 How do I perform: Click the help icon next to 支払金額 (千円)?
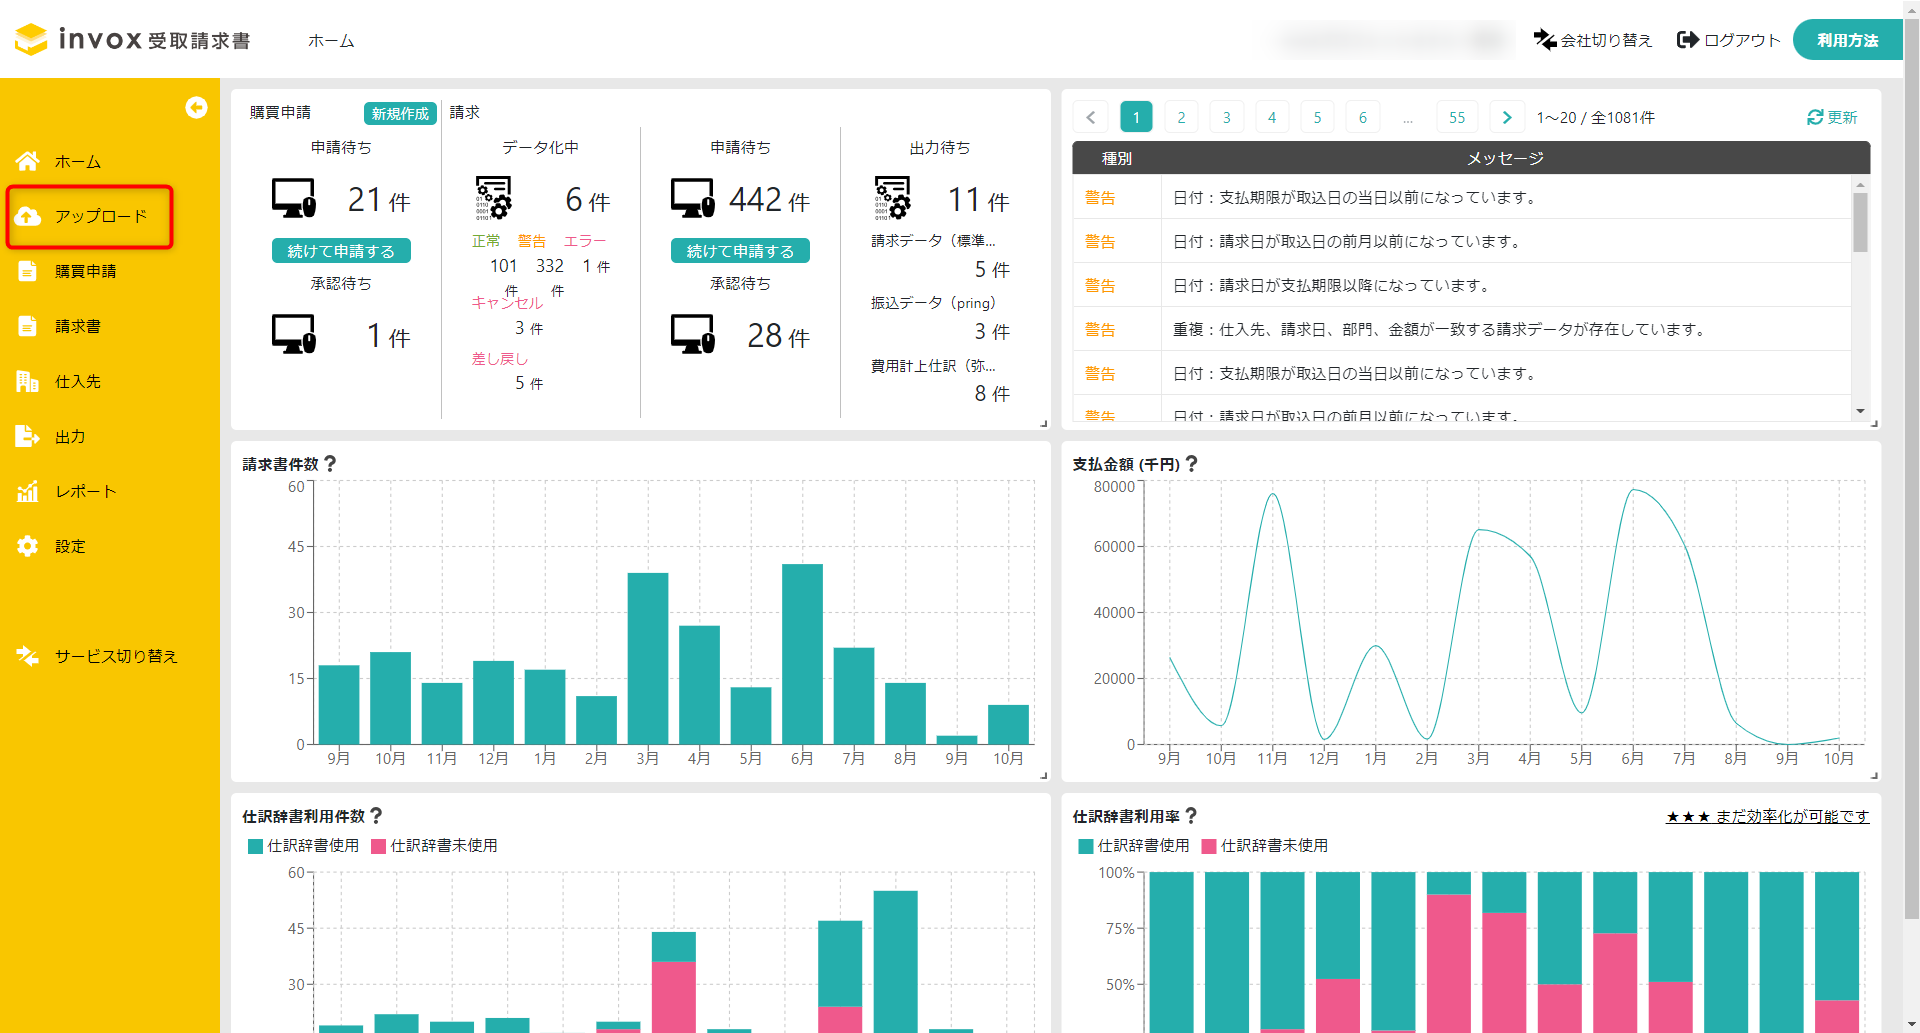click(1191, 464)
